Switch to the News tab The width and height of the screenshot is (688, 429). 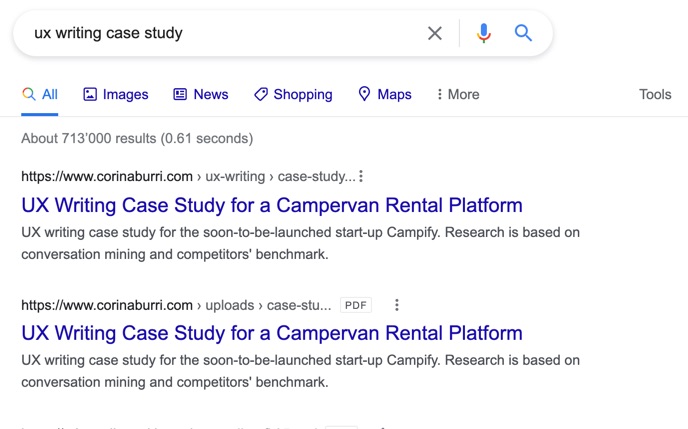(201, 94)
